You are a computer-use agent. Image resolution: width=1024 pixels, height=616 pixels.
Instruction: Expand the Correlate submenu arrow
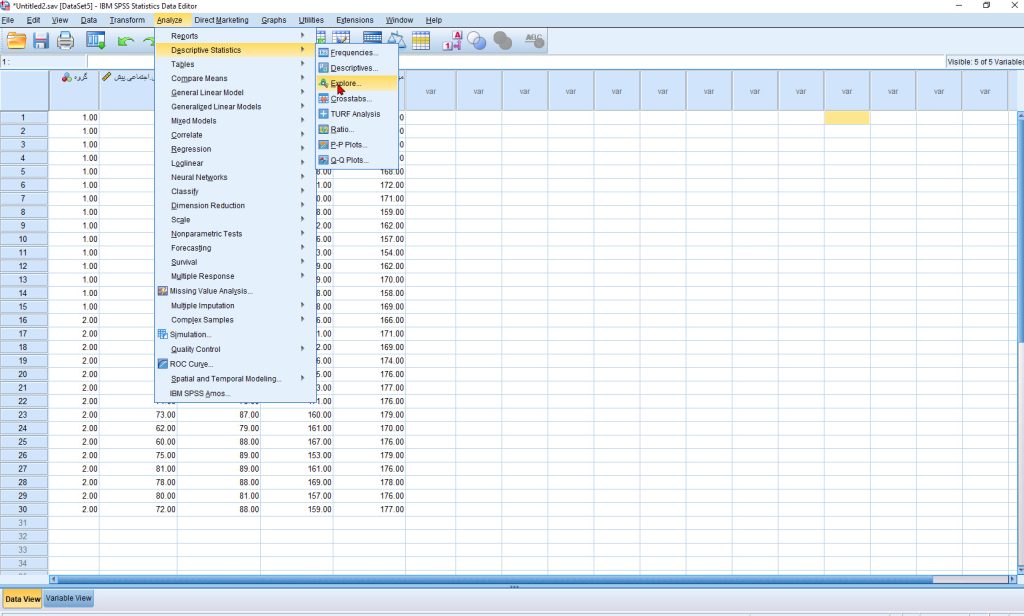click(302, 135)
